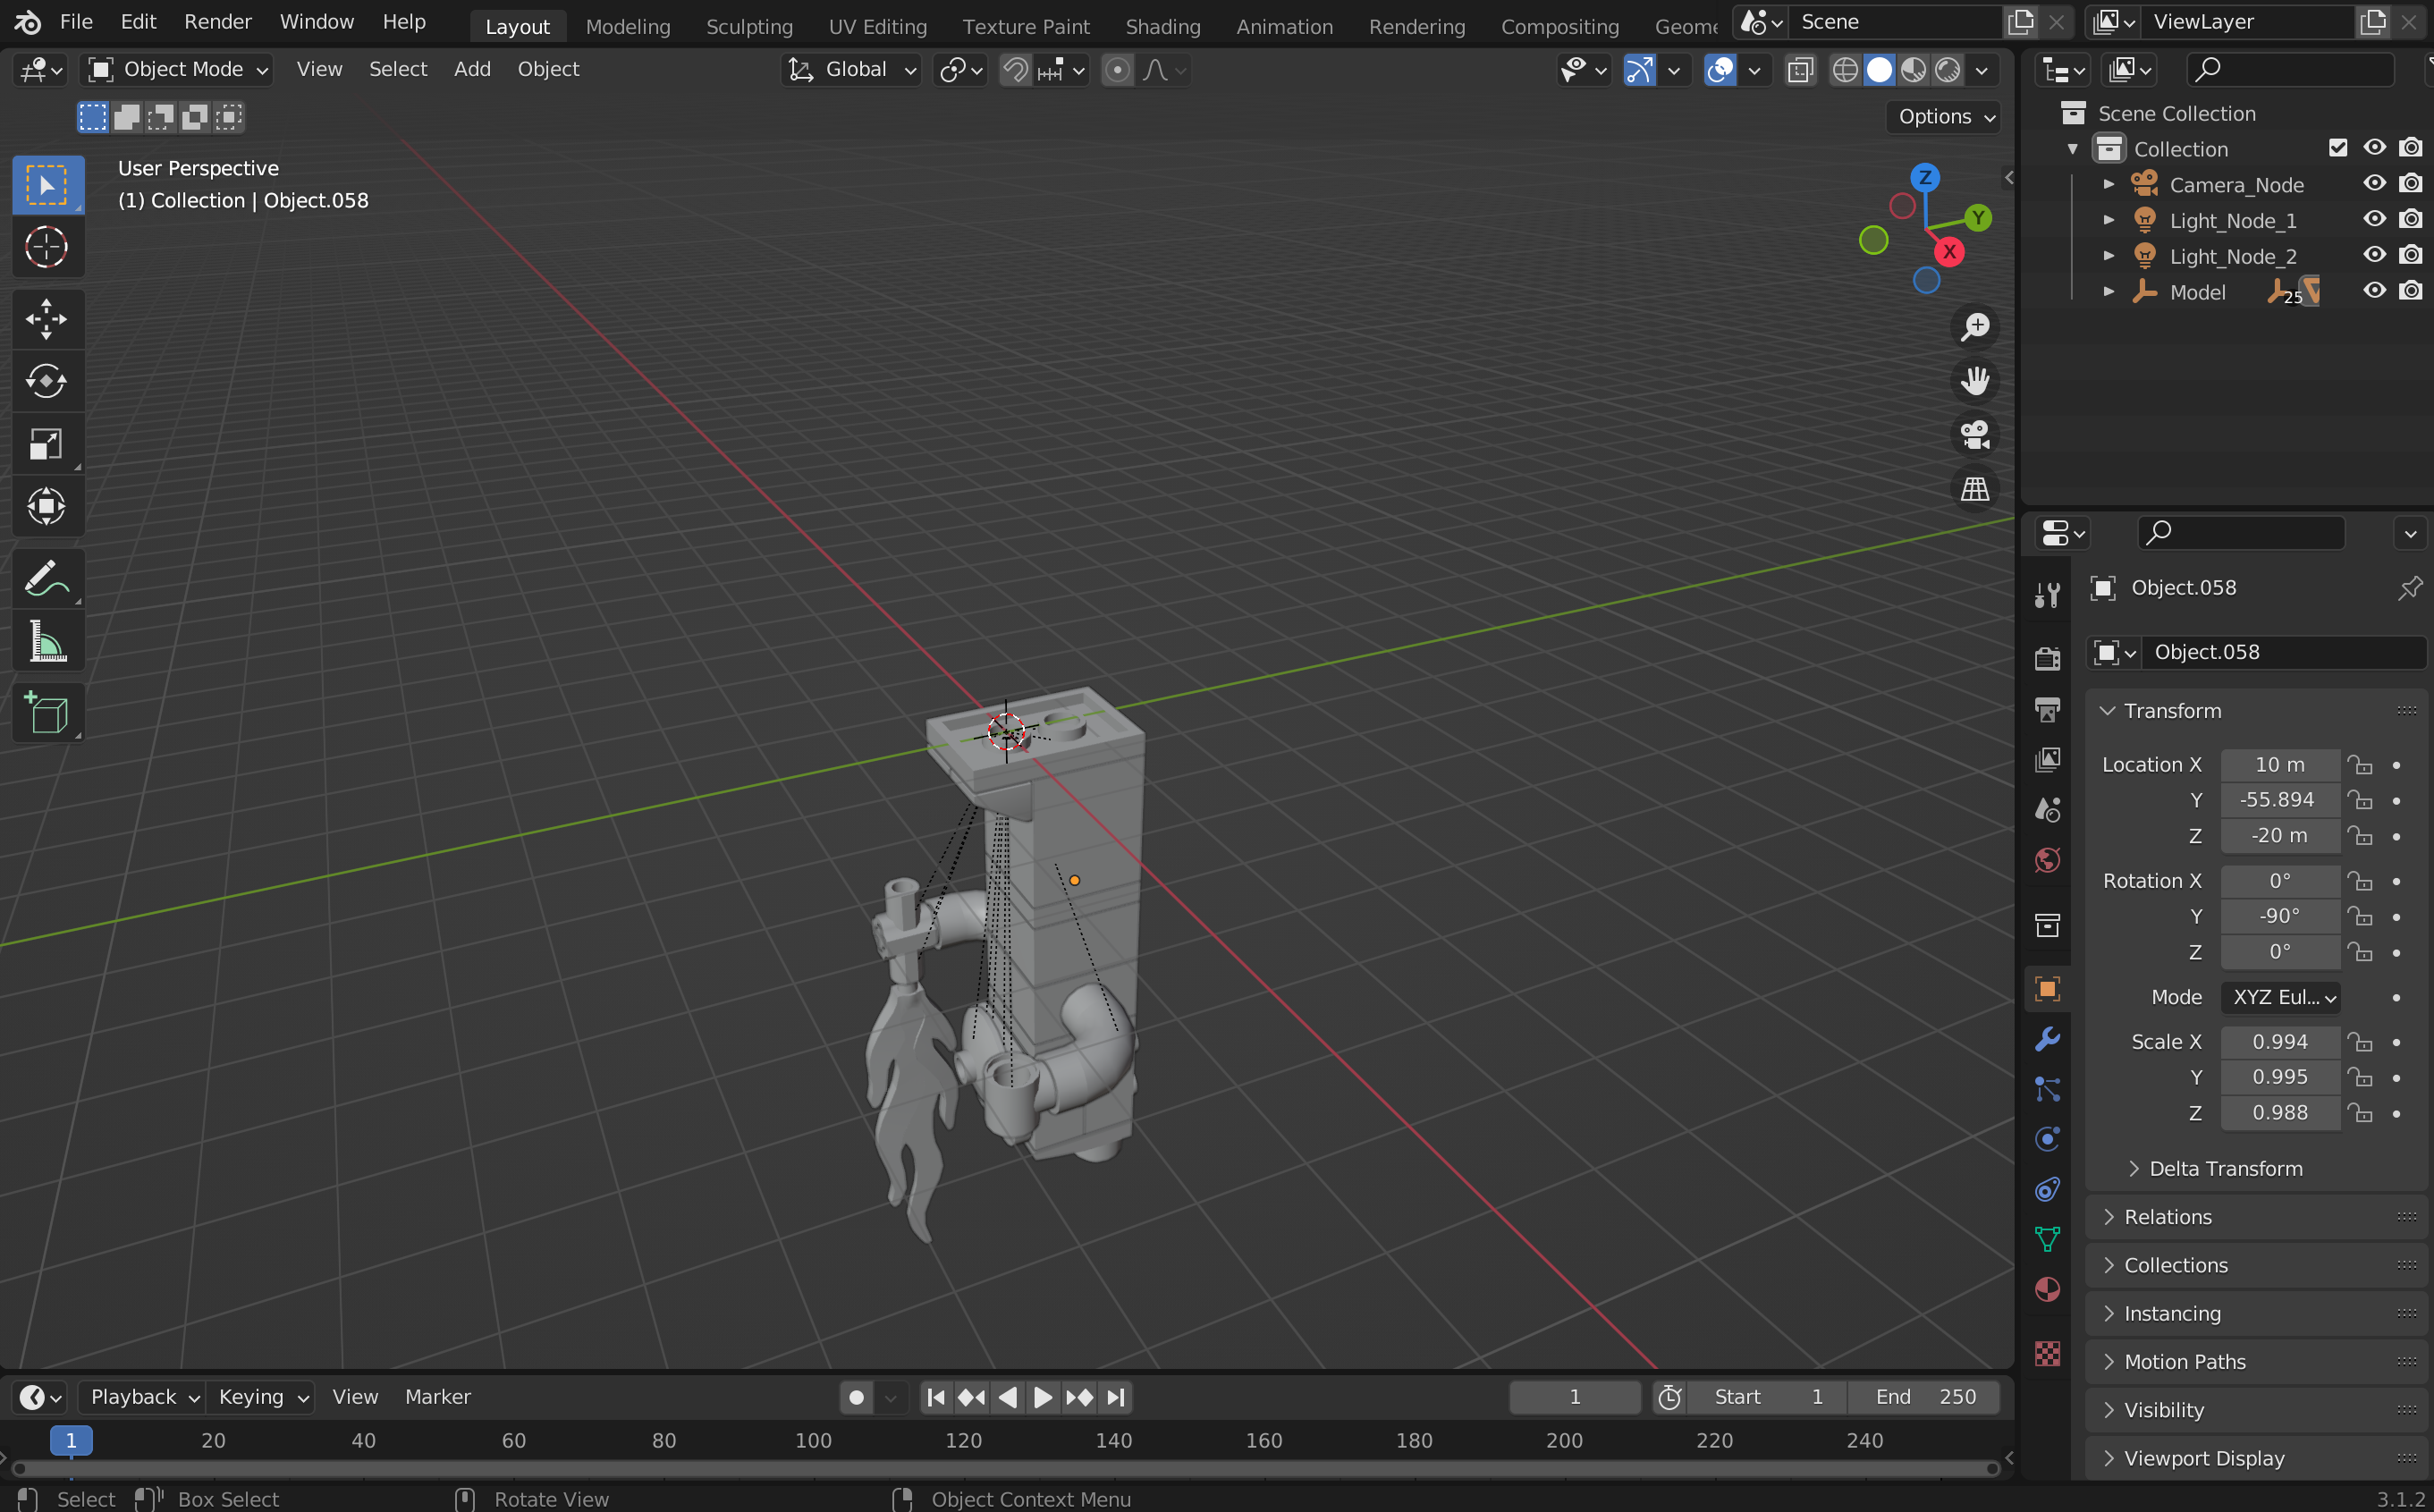Click auto keying record button
2434x1512 pixels.
(856, 1397)
